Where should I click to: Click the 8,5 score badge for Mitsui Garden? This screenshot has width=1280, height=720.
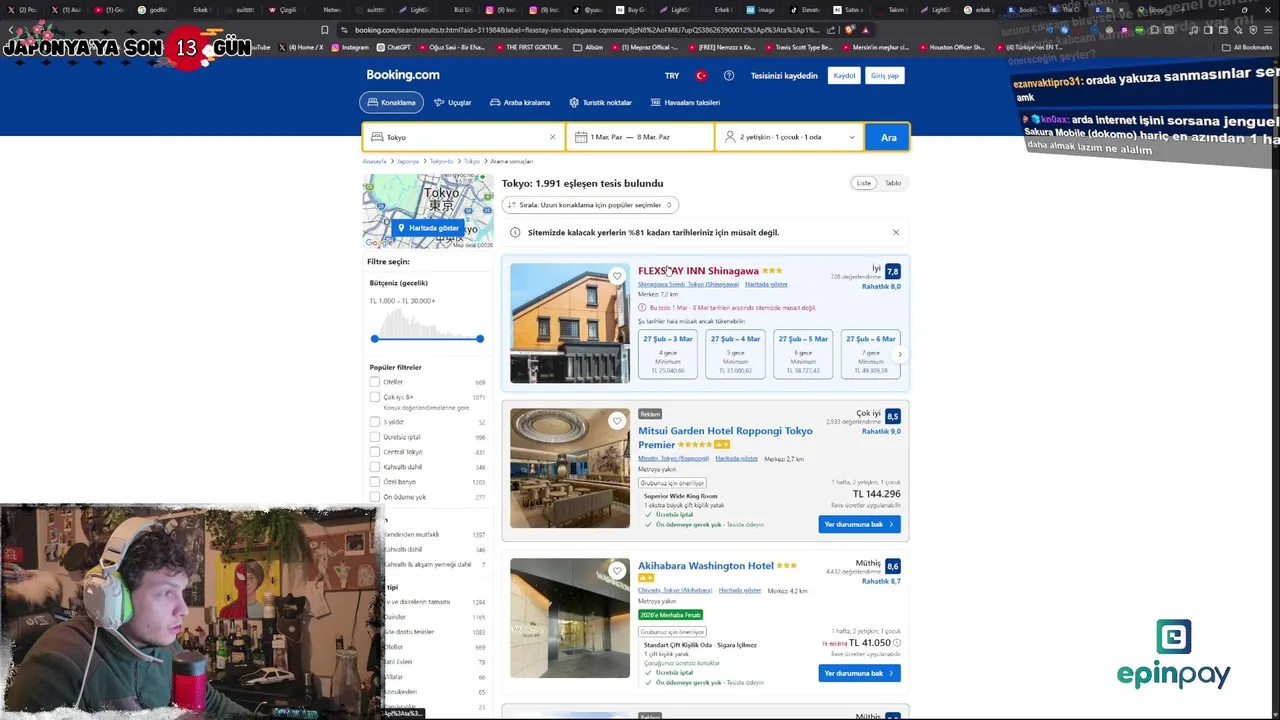tap(892, 416)
